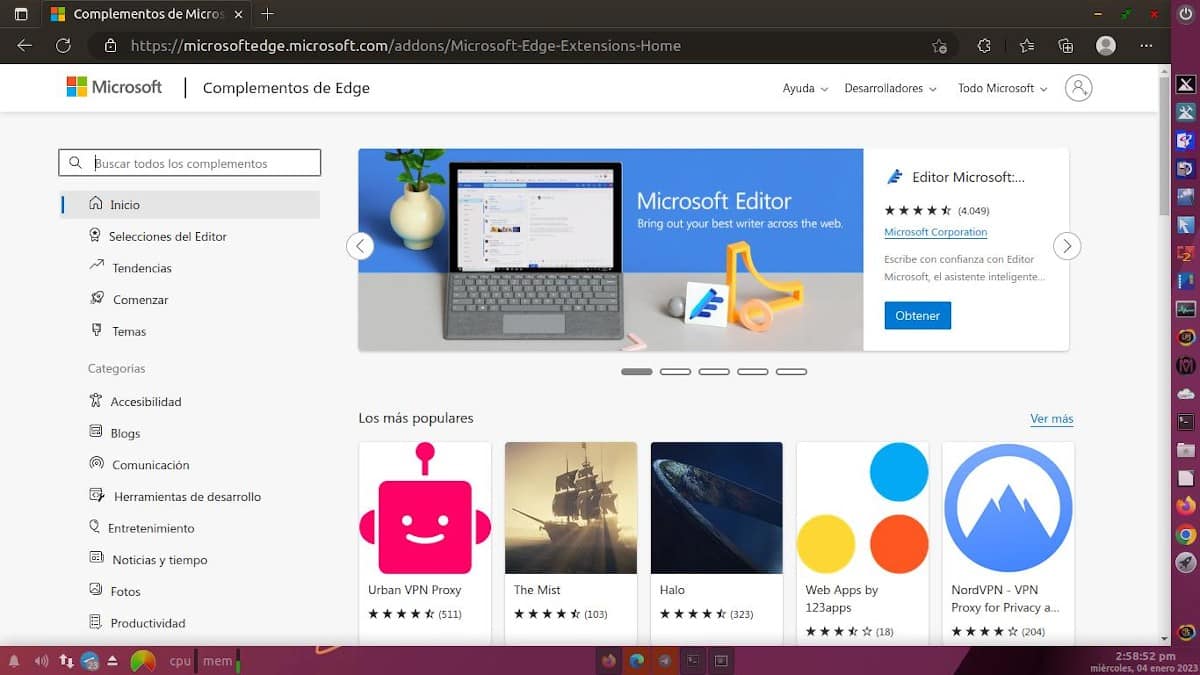Show next carousel slide
This screenshot has height=675, width=1200.
point(1067,246)
